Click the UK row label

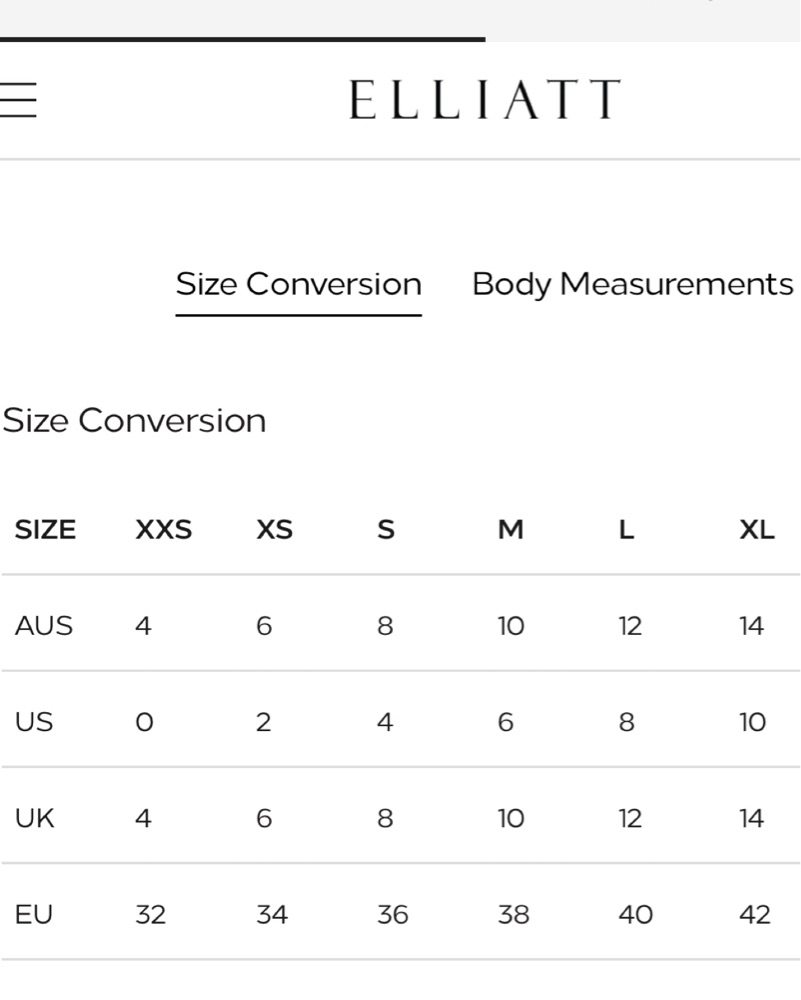[34, 819]
